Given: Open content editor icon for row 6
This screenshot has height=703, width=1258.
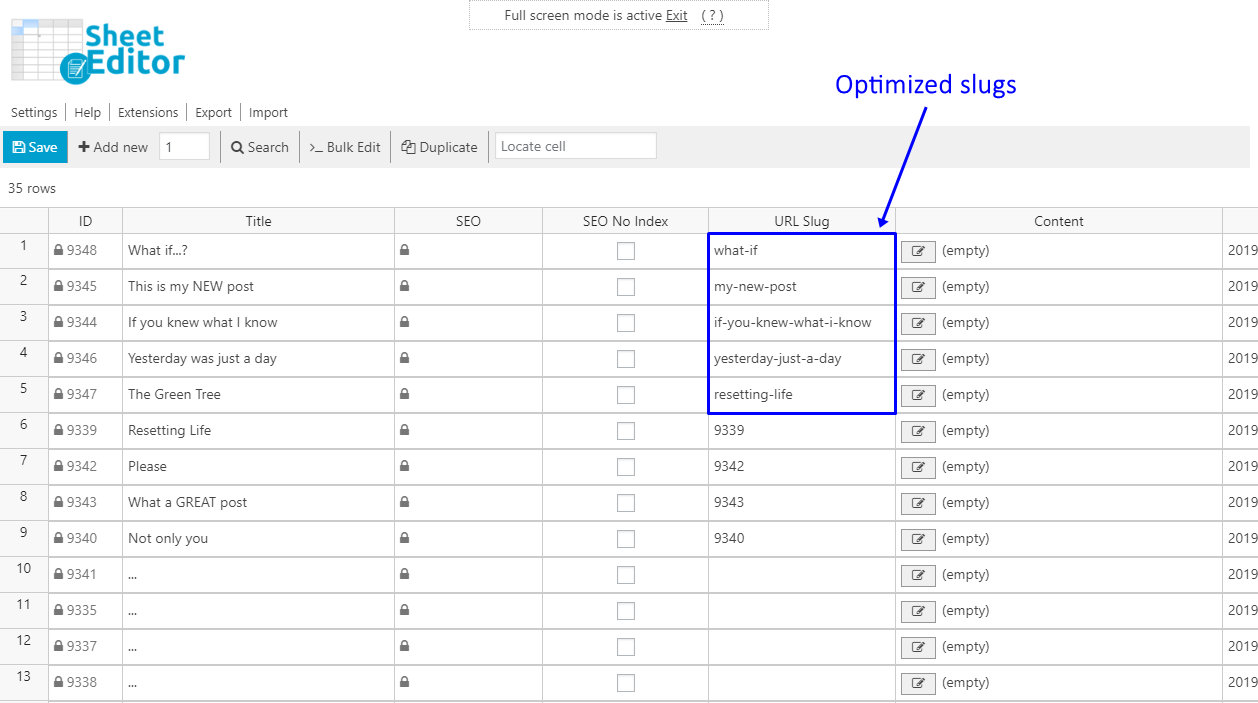Looking at the screenshot, I should [918, 431].
